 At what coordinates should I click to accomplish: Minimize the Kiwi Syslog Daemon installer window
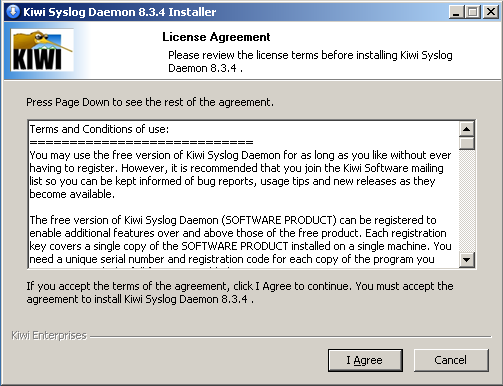pos(456,12)
